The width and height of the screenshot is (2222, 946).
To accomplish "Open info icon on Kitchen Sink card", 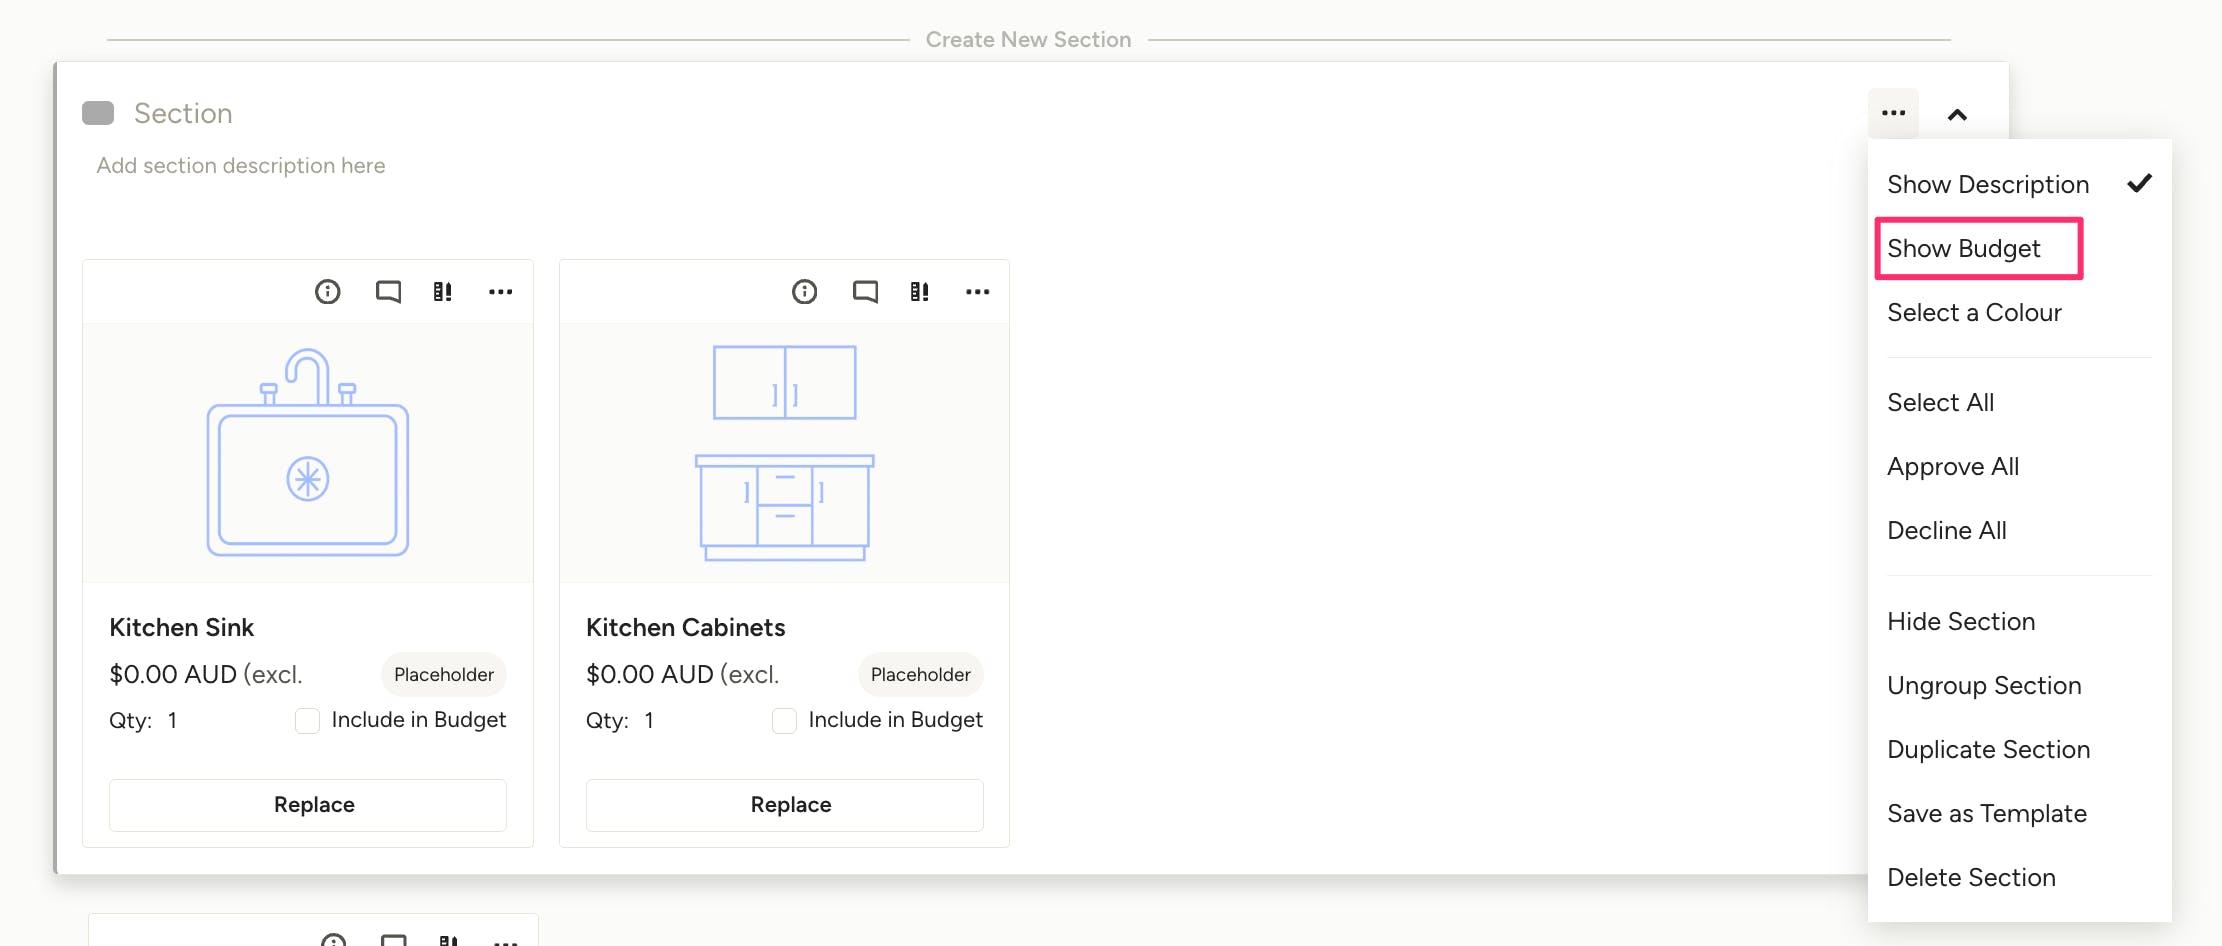I will pyautogui.click(x=328, y=292).
